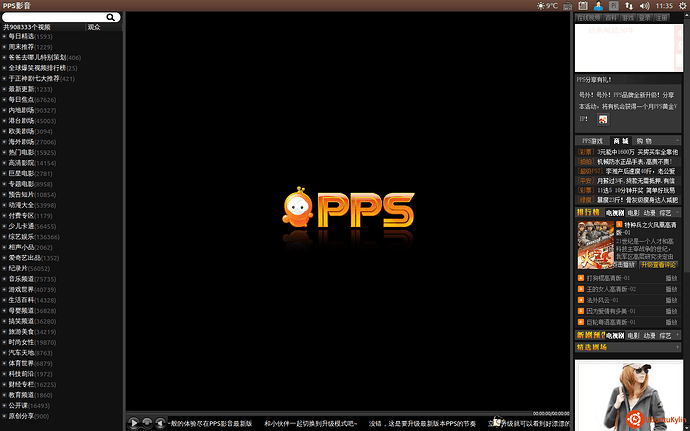Collapse the 排行榜 panel with minus button
Image resolution: width=690 pixels, height=431 pixels.
[677, 213]
